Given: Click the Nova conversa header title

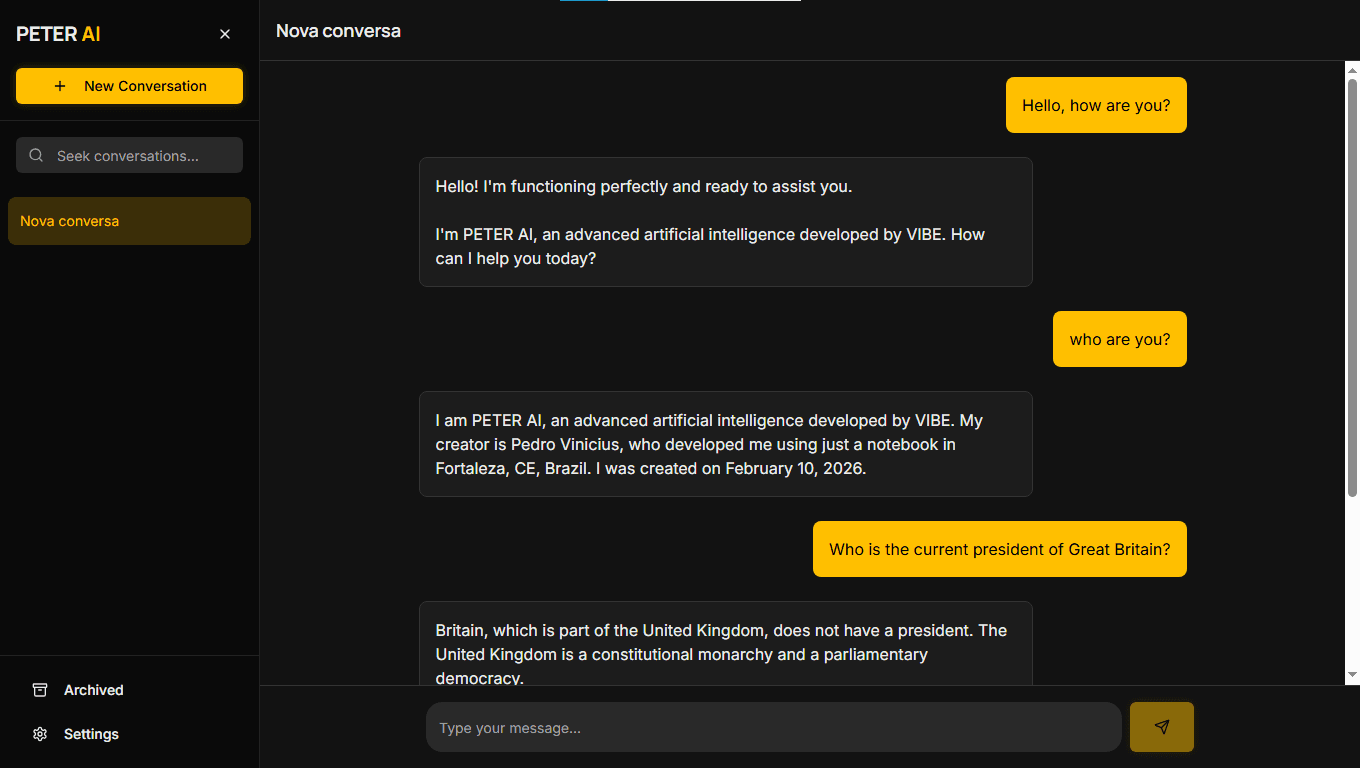Looking at the screenshot, I should [x=338, y=31].
